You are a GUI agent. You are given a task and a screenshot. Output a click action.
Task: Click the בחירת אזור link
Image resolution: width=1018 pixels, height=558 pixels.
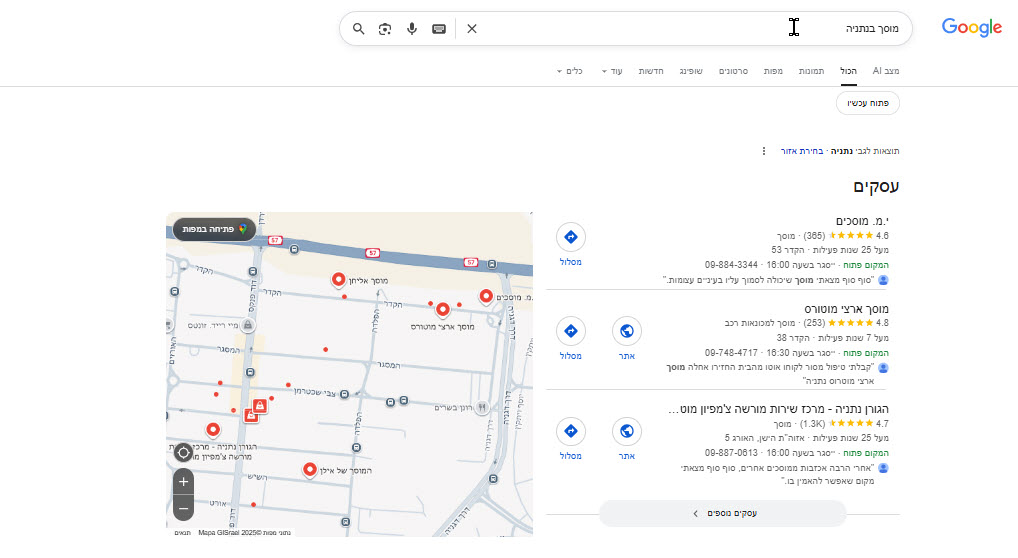(x=802, y=151)
